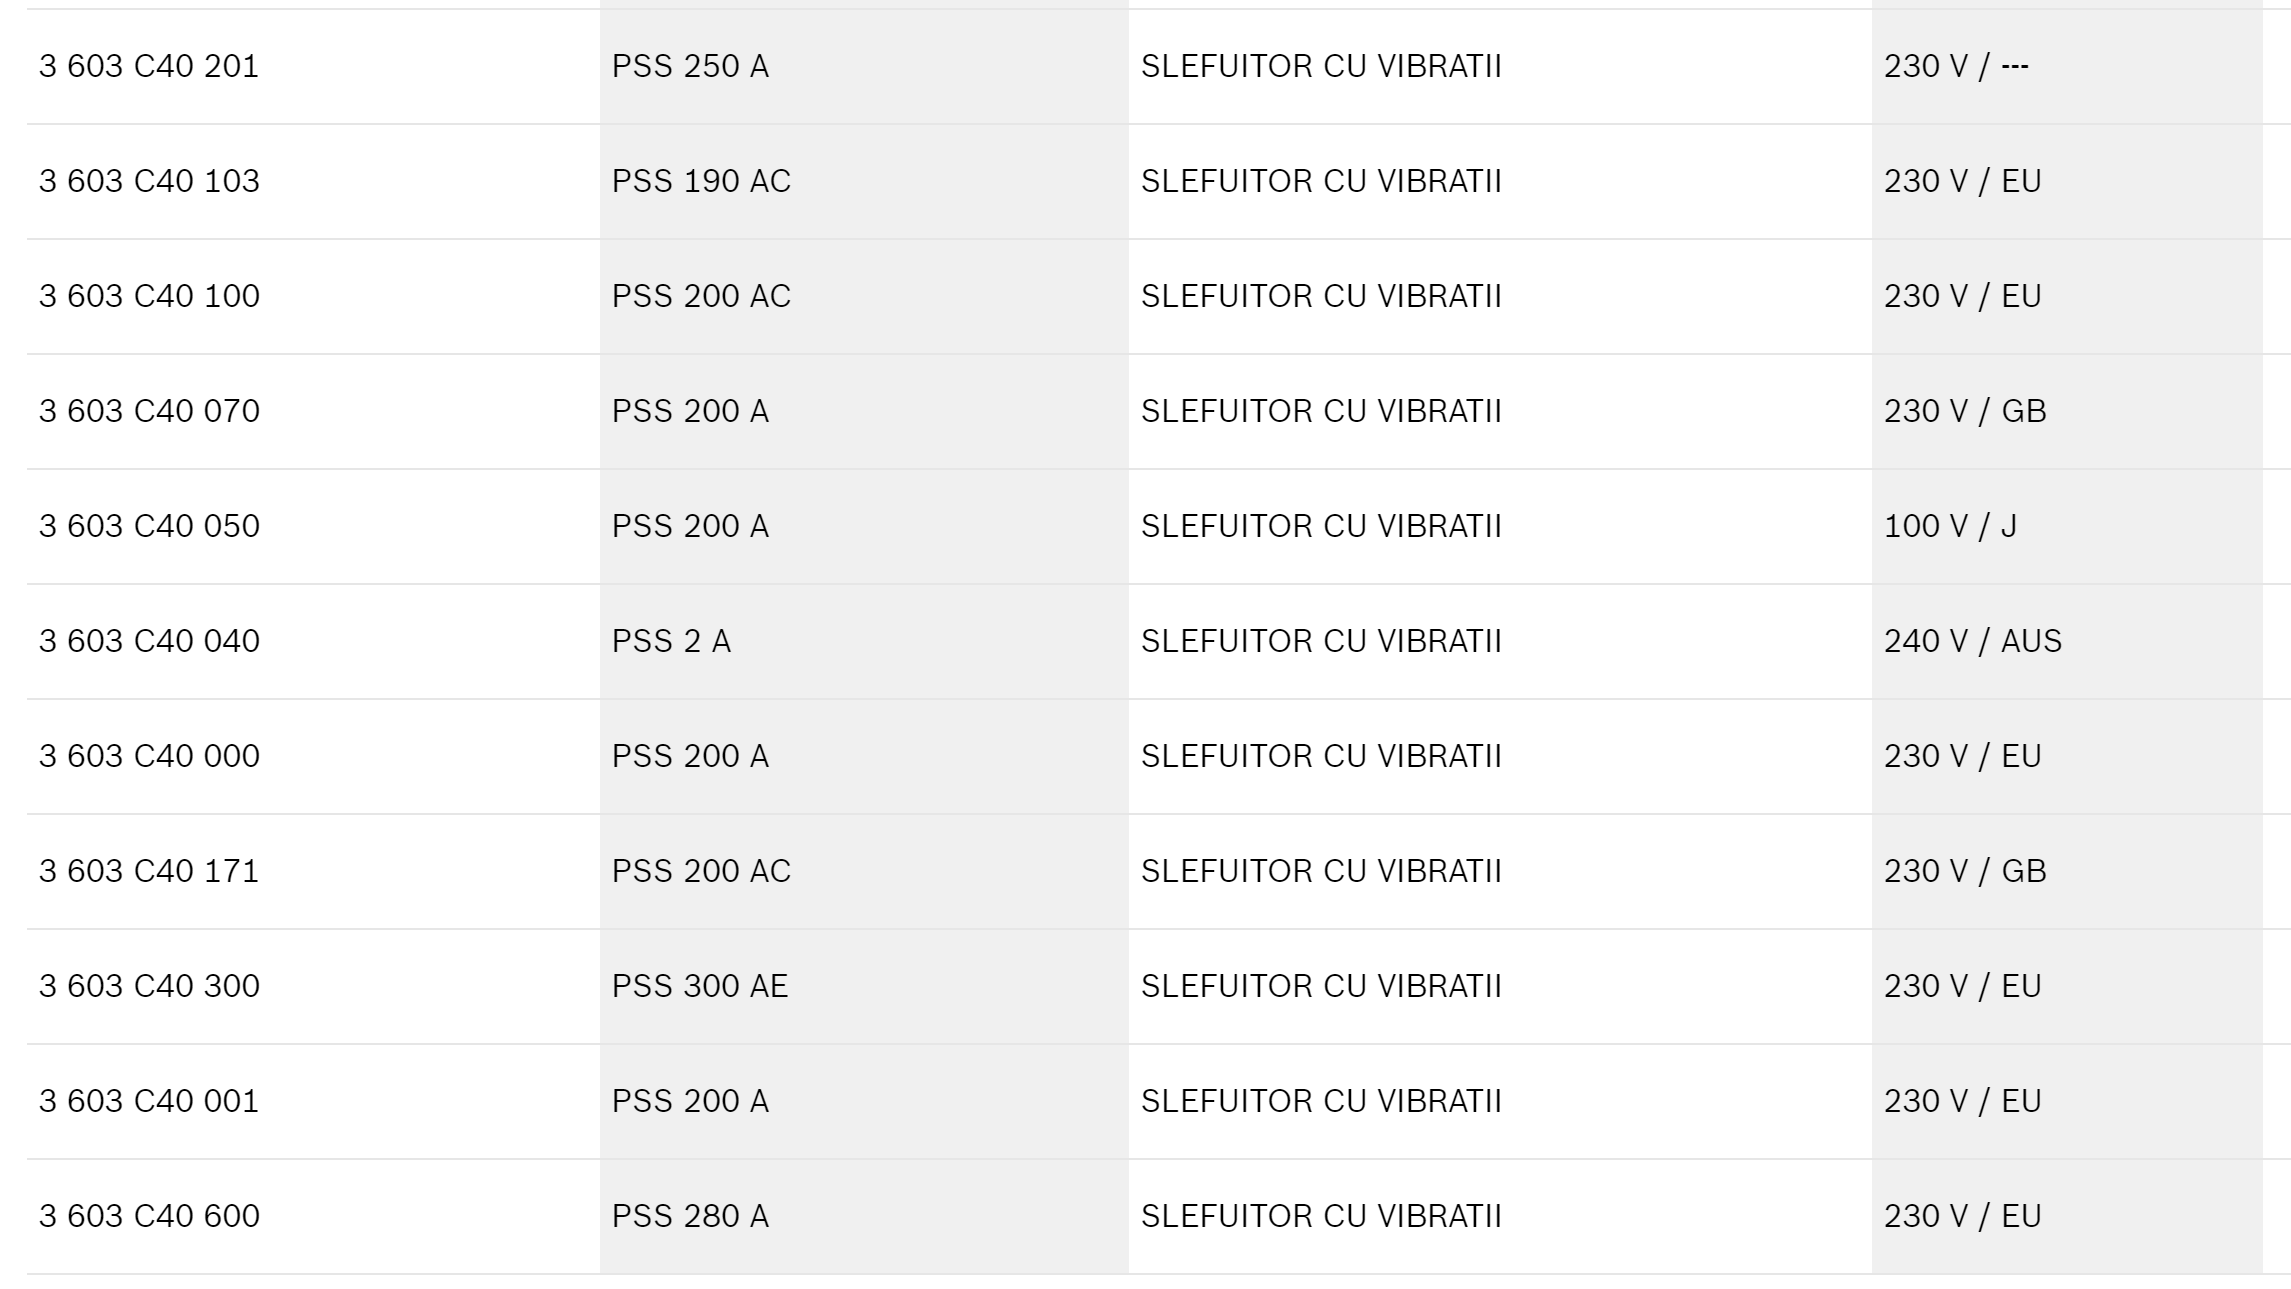Open part number 3 603 C40 201
This screenshot has height=1289, width=2291.
click(149, 66)
